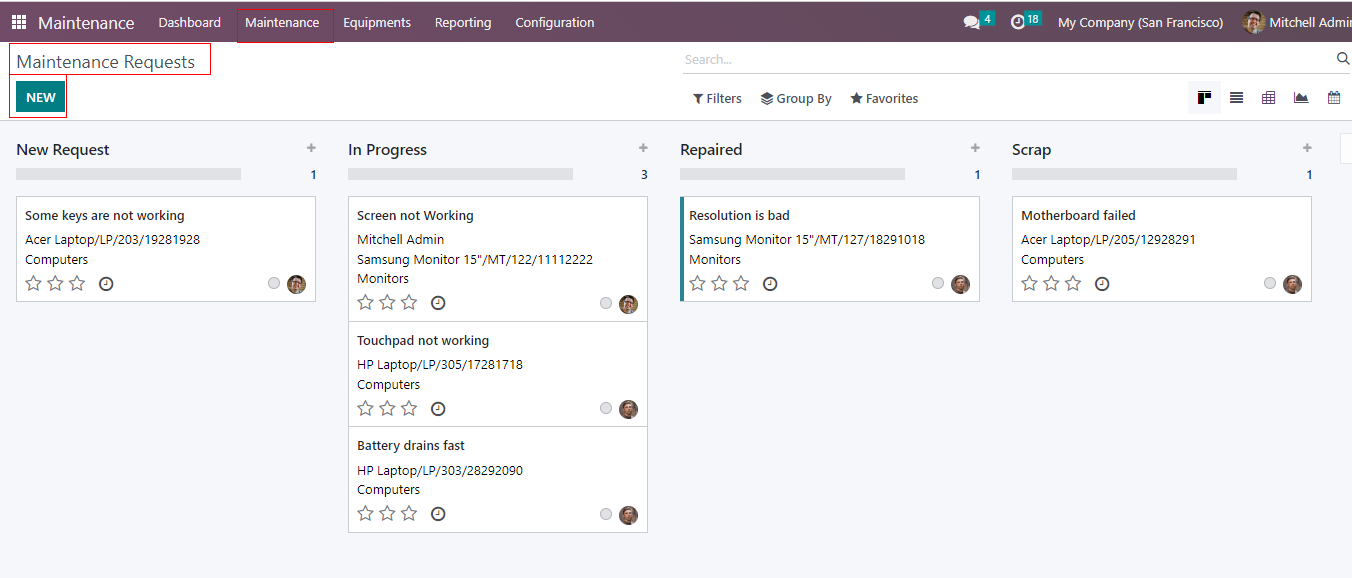Set first priority star on Battery drains fast card

point(366,514)
